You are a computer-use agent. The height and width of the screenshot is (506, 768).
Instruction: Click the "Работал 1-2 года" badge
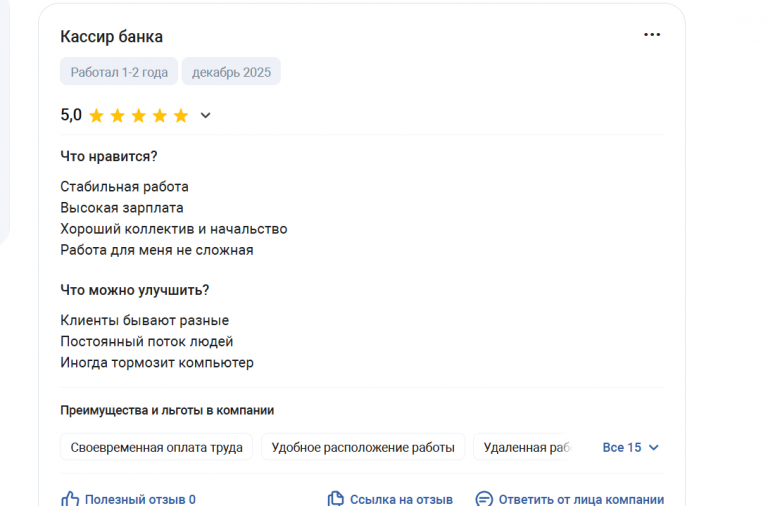coord(119,72)
